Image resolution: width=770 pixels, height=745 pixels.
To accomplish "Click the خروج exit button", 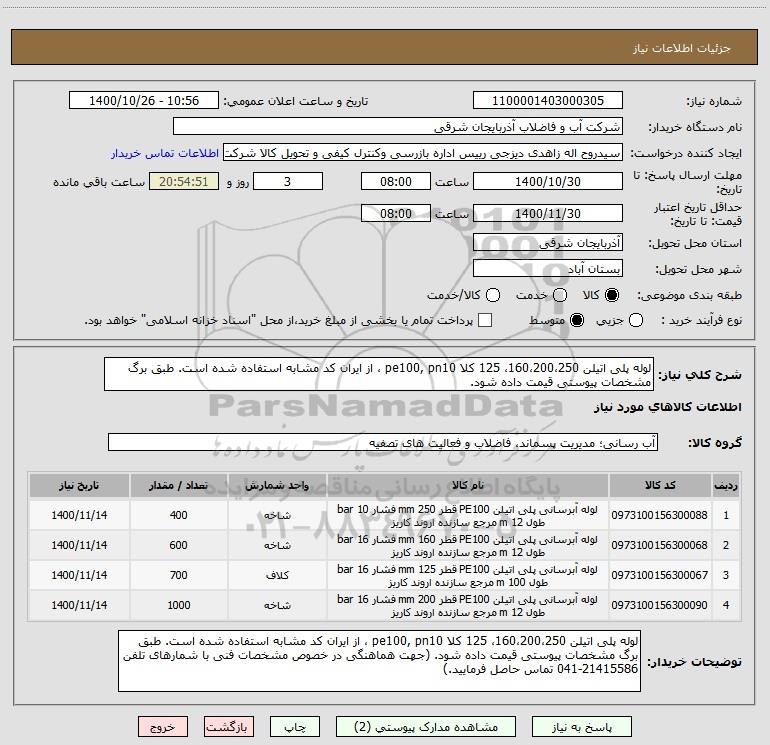I will (x=163, y=727).
